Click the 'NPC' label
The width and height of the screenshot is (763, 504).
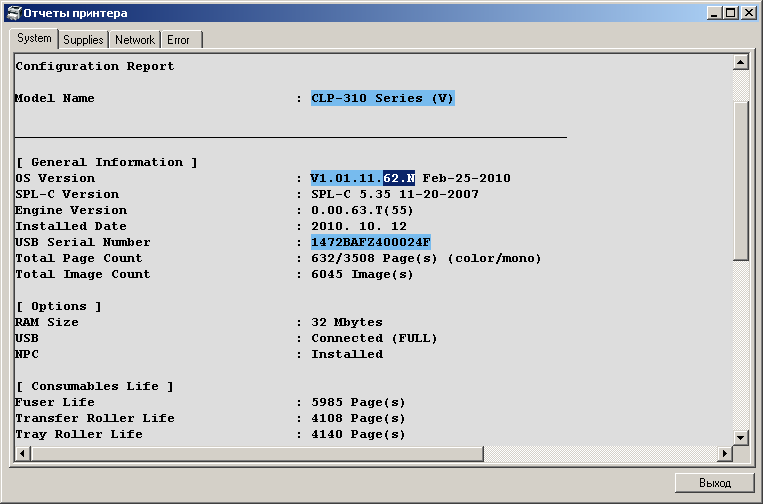click(x=27, y=354)
